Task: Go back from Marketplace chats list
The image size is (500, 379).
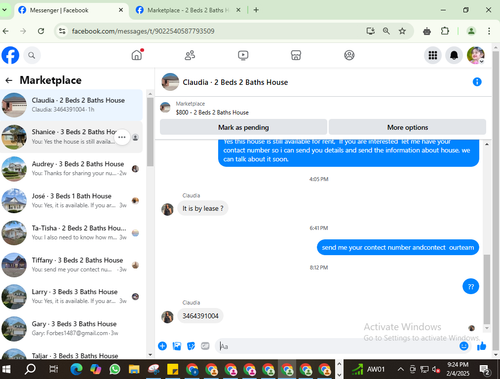Action: click(9, 80)
